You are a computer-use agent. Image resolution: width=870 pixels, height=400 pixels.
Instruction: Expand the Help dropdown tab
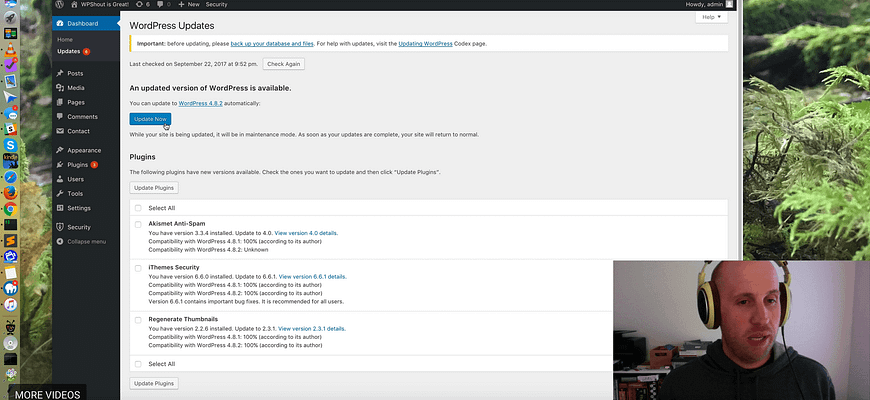coord(711,17)
